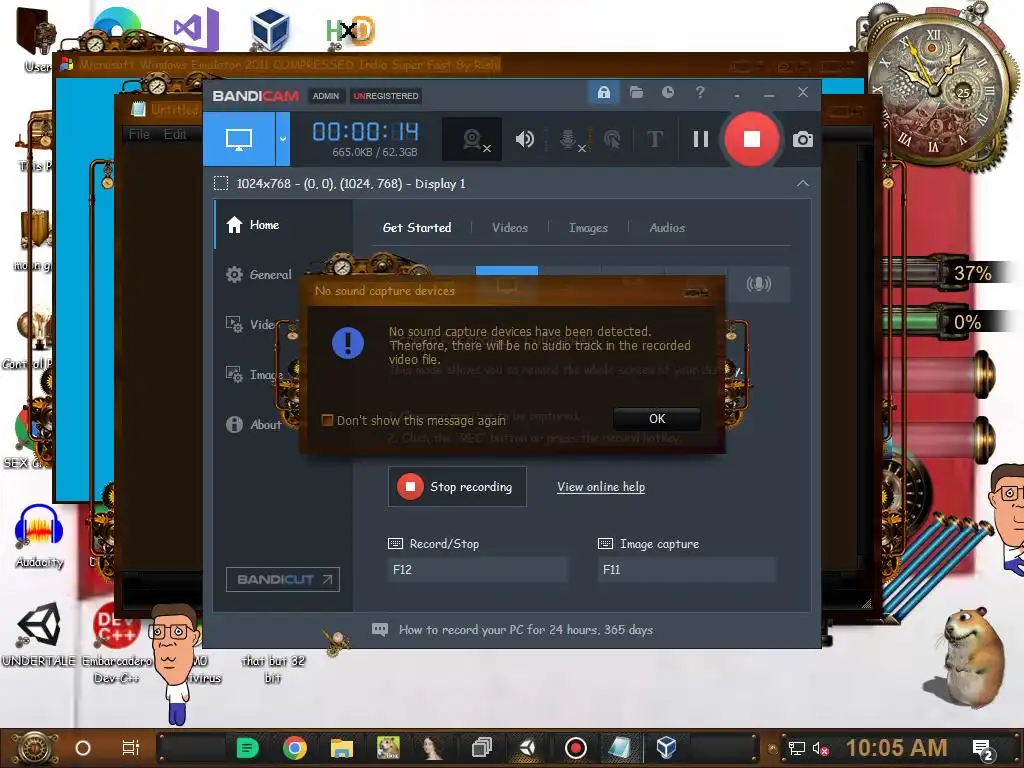Open the HxD desktop icon
Image resolution: width=1024 pixels, height=768 pixels.
tap(351, 31)
